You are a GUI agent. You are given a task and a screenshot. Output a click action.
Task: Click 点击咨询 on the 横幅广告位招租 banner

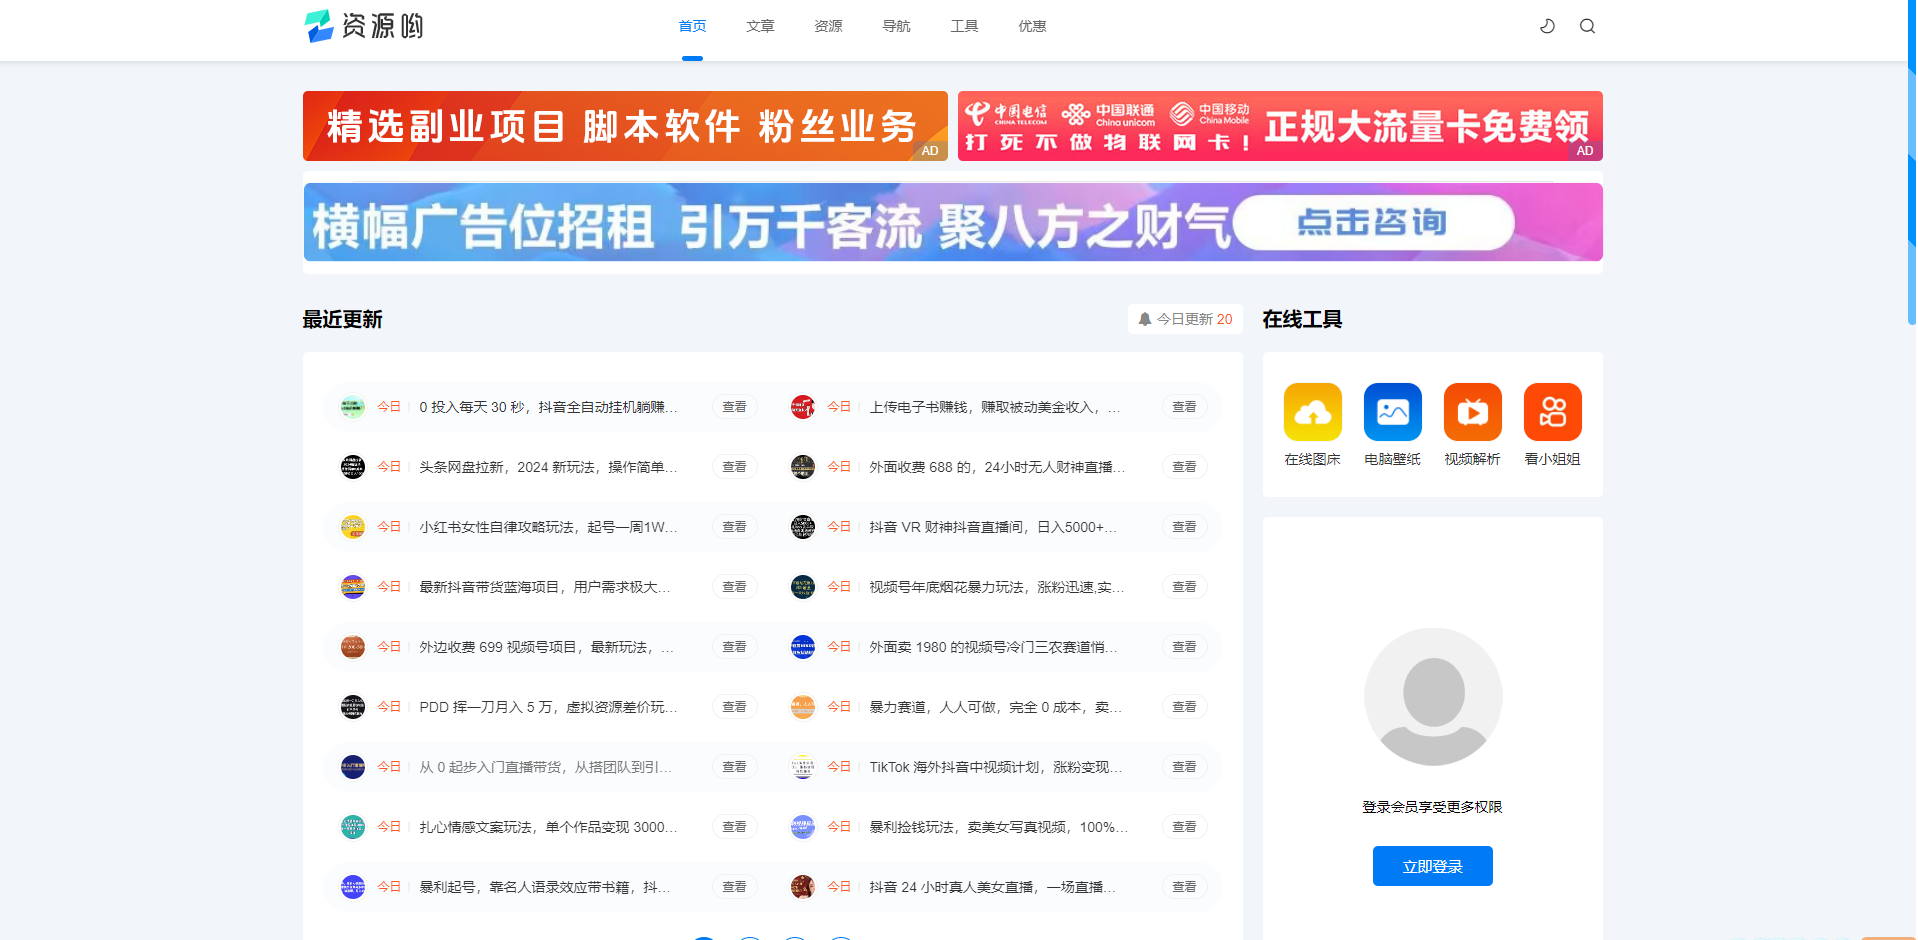click(x=1373, y=222)
